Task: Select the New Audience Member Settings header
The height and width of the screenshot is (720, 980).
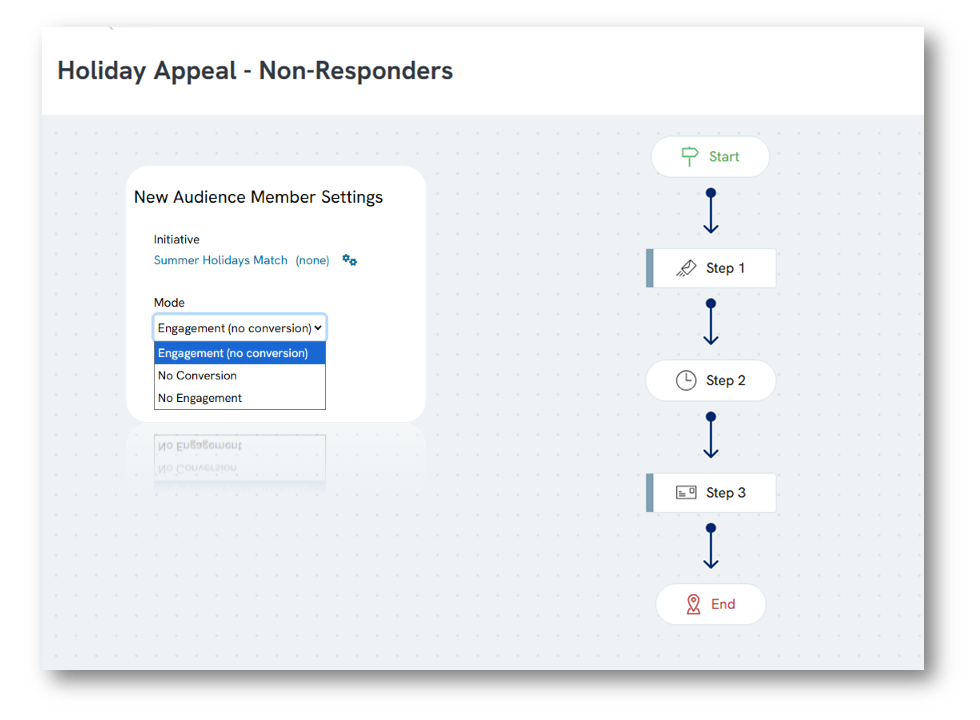Action: click(x=258, y=197)
